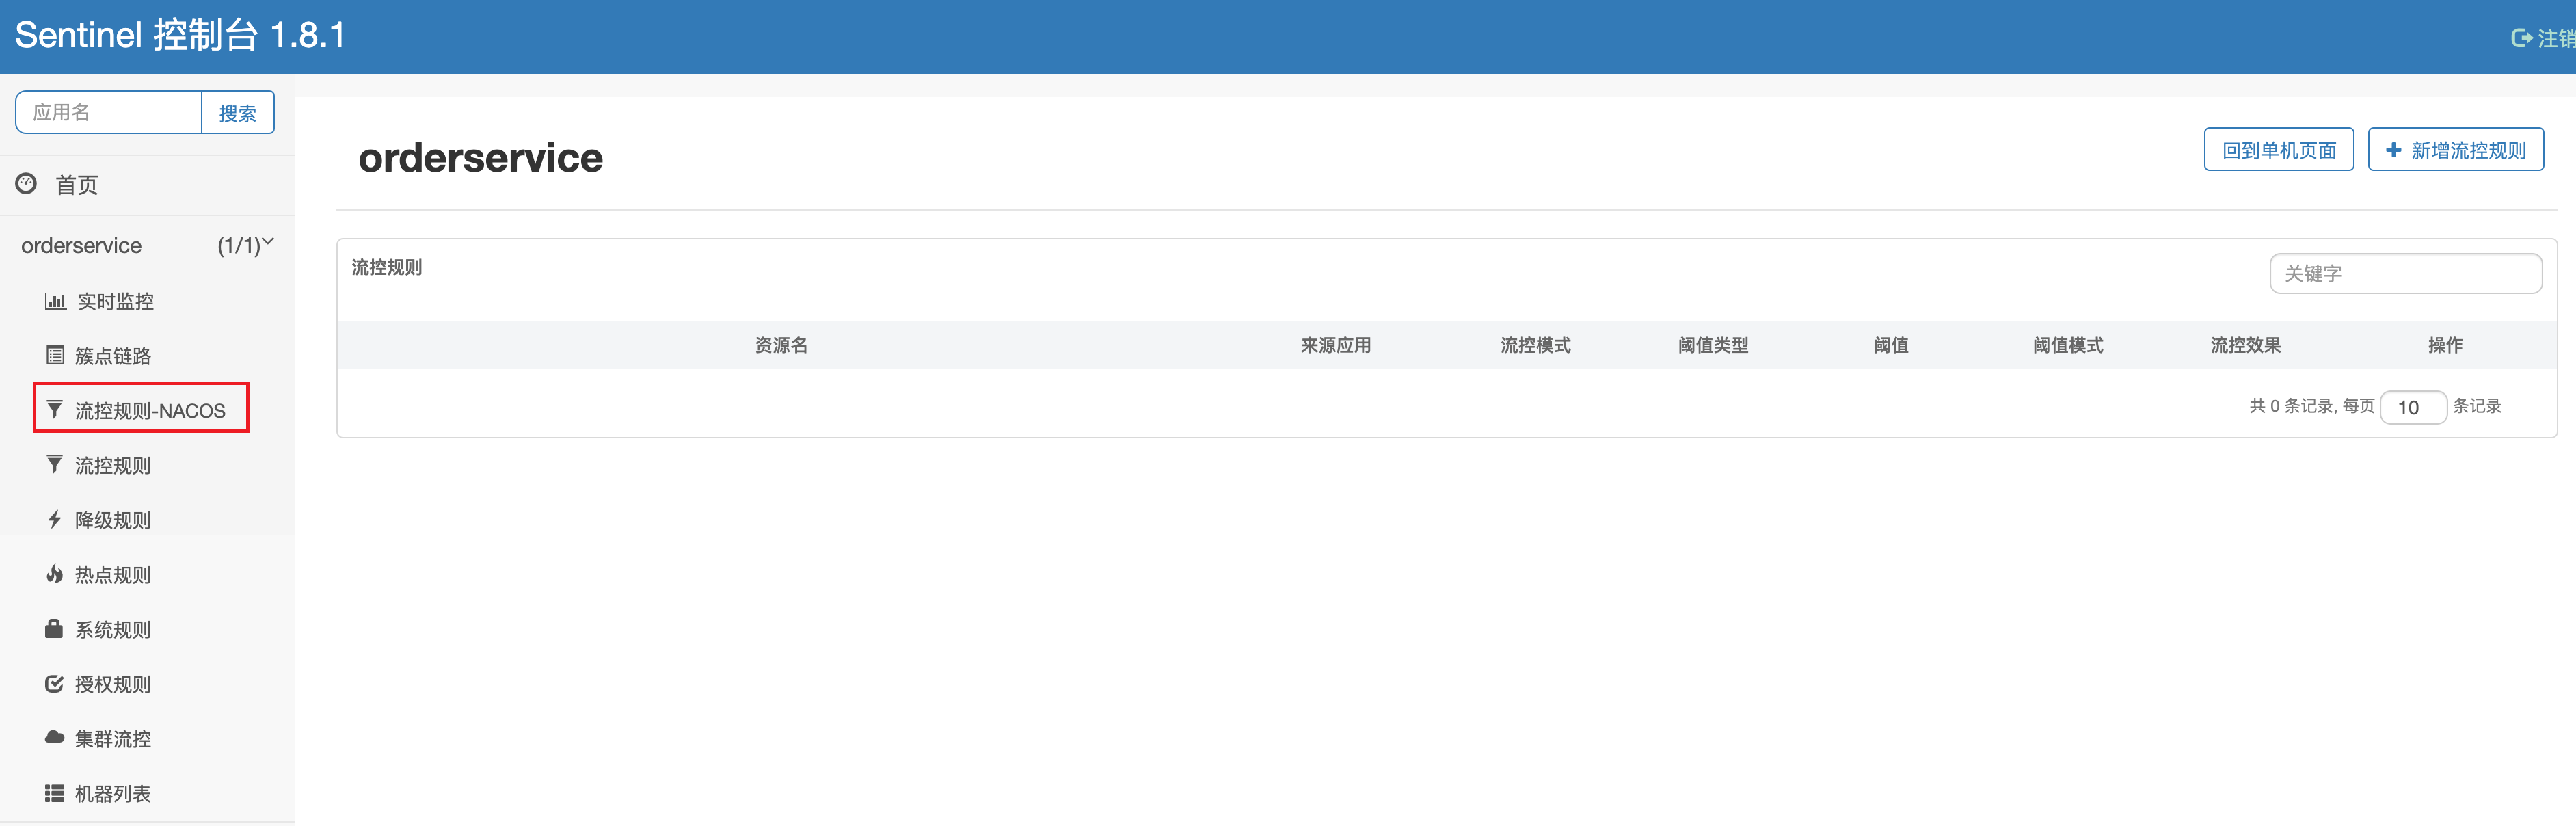This screenshot has width=2576, height=826.
Task: Open 实时监控 in the sidebar
Action: coord(116,301)
